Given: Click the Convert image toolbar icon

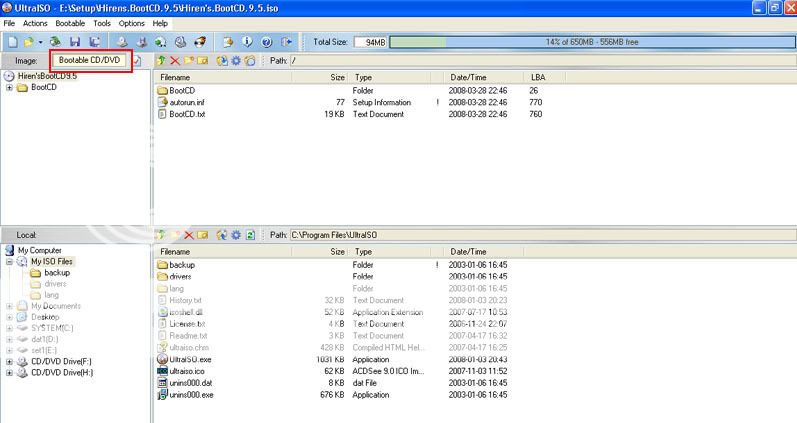Looking at the screenshot, I should point(161,42).
